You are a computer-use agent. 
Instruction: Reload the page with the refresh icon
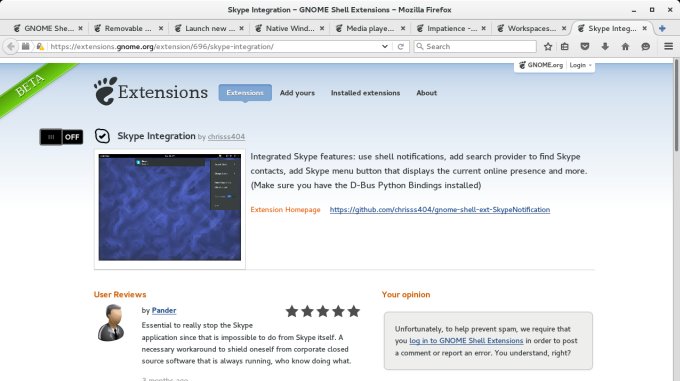click(401, 46)
